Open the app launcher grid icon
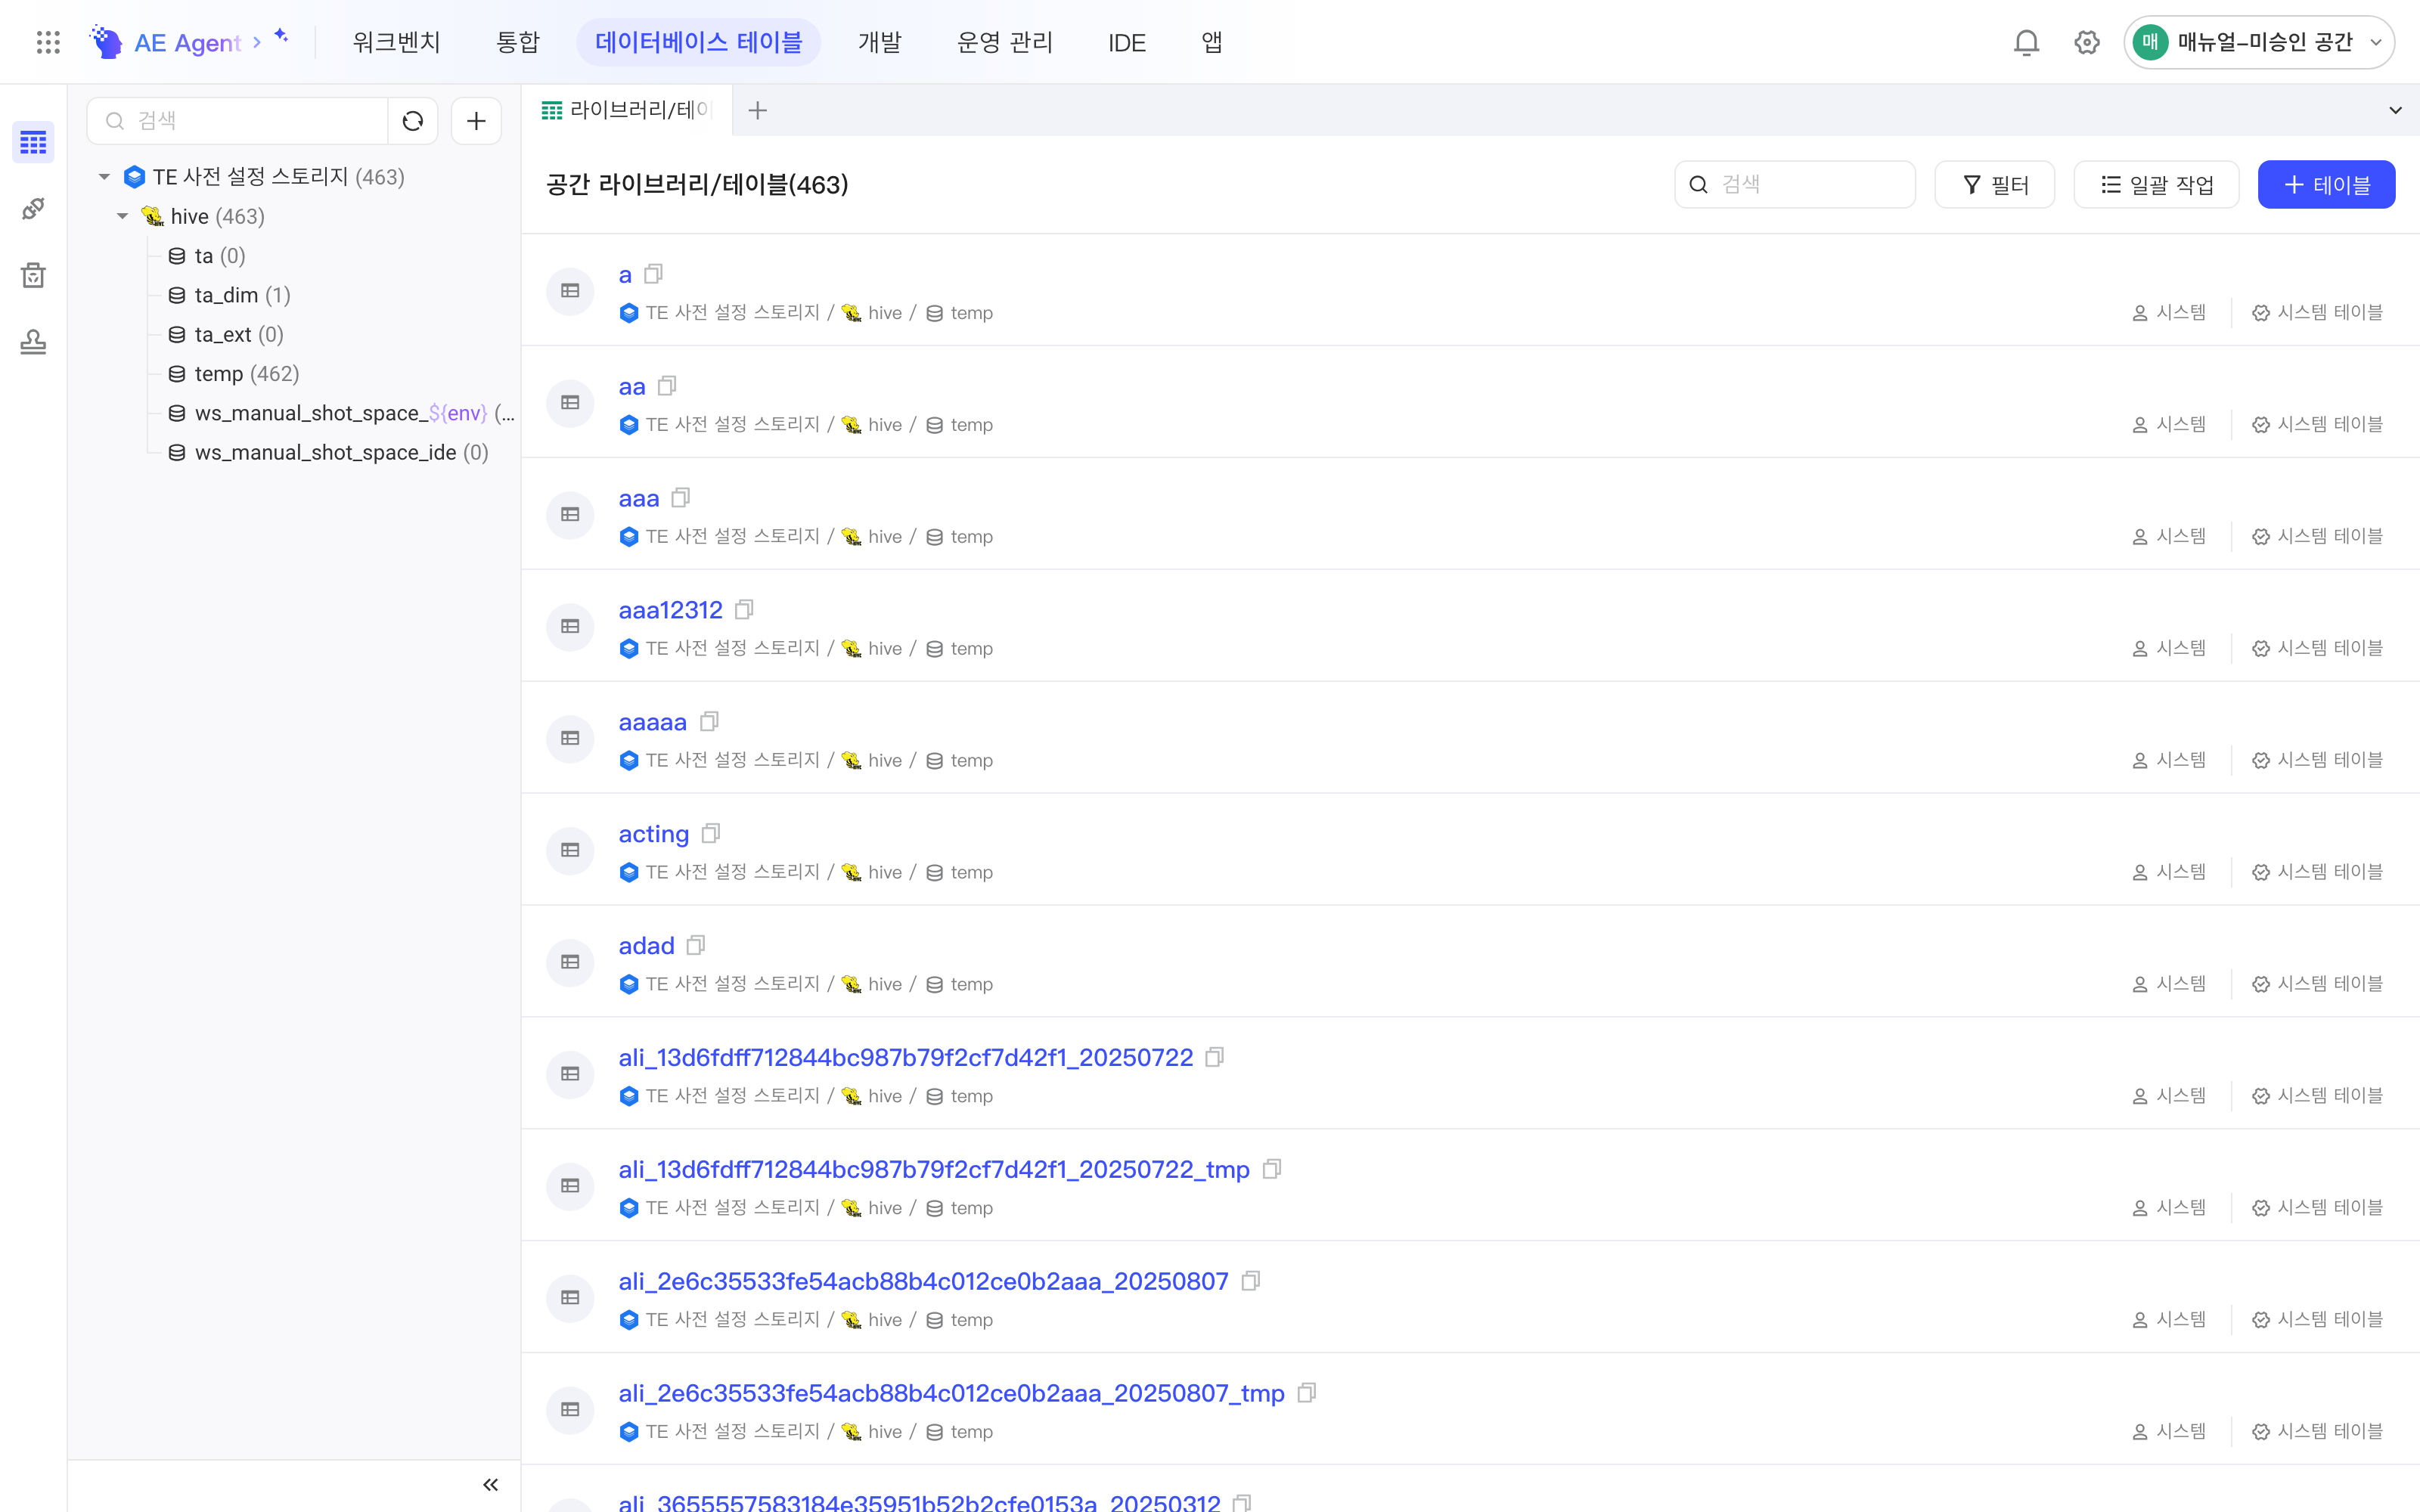This screenshot has height=1512, width=2420. point(48,42)
